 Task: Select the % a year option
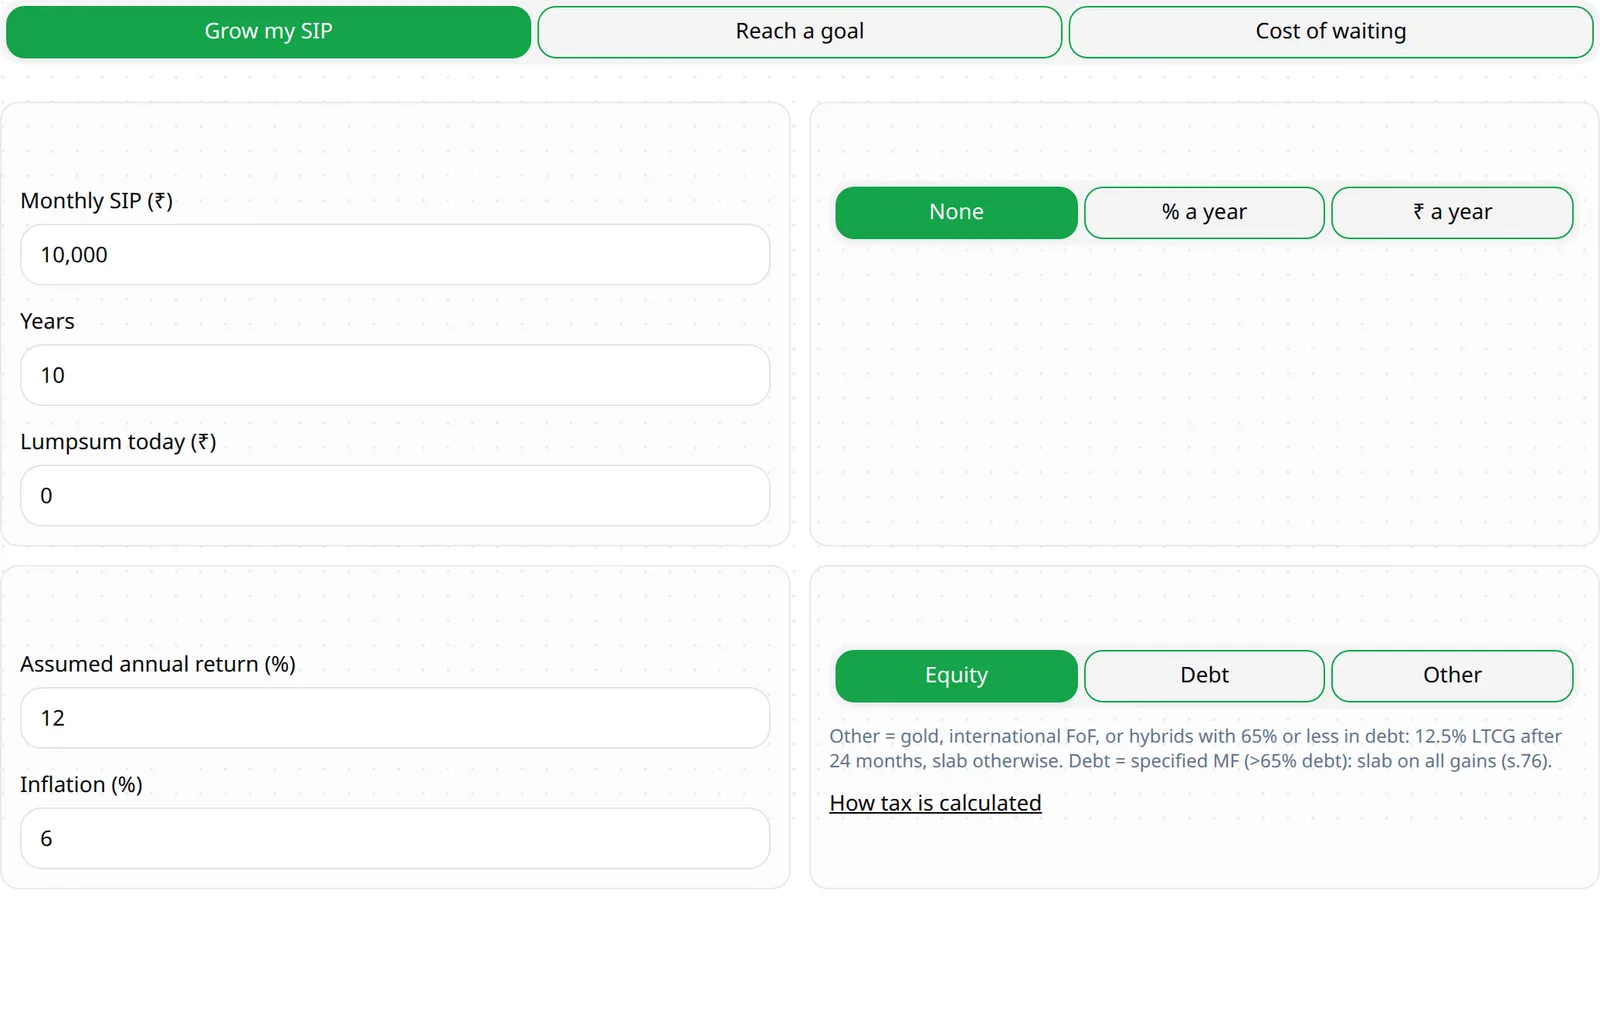click(x=1204, y=213)
